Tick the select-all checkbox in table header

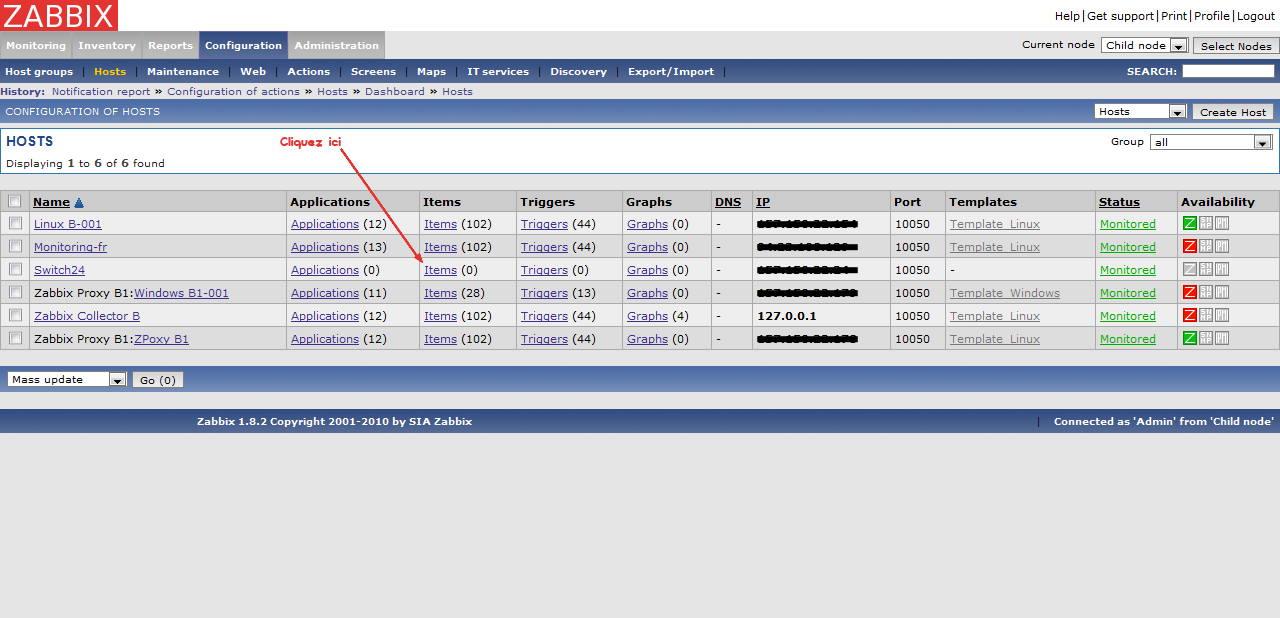[15, 201]
